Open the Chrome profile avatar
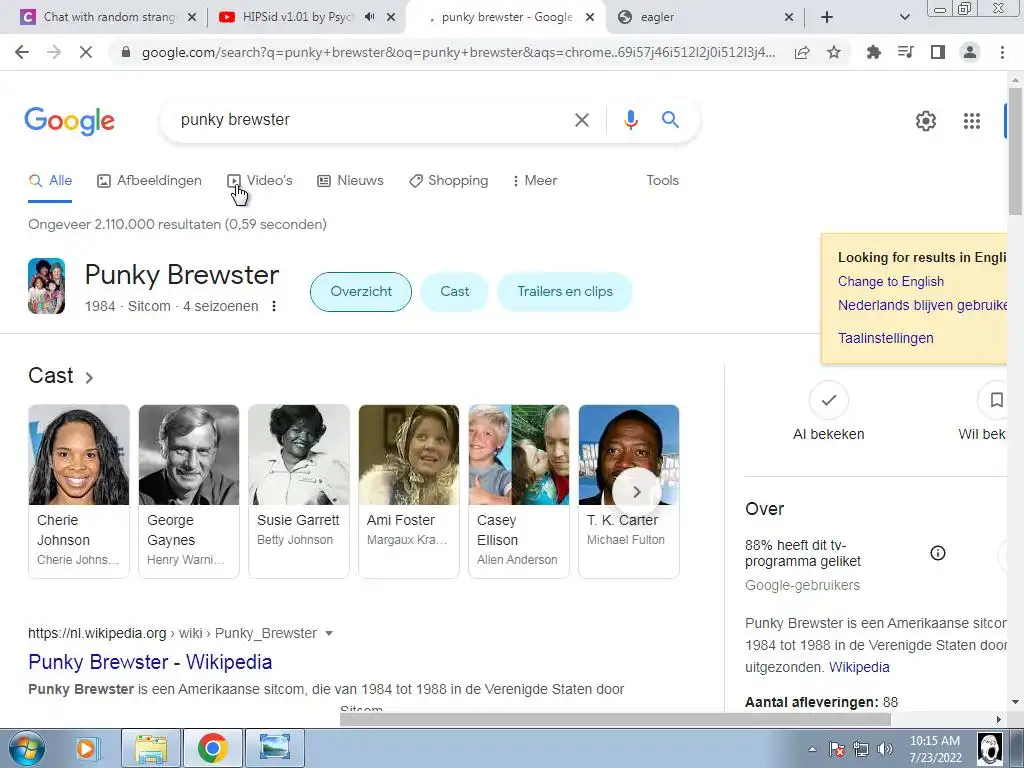The image size is (1024, 768). 970,52
